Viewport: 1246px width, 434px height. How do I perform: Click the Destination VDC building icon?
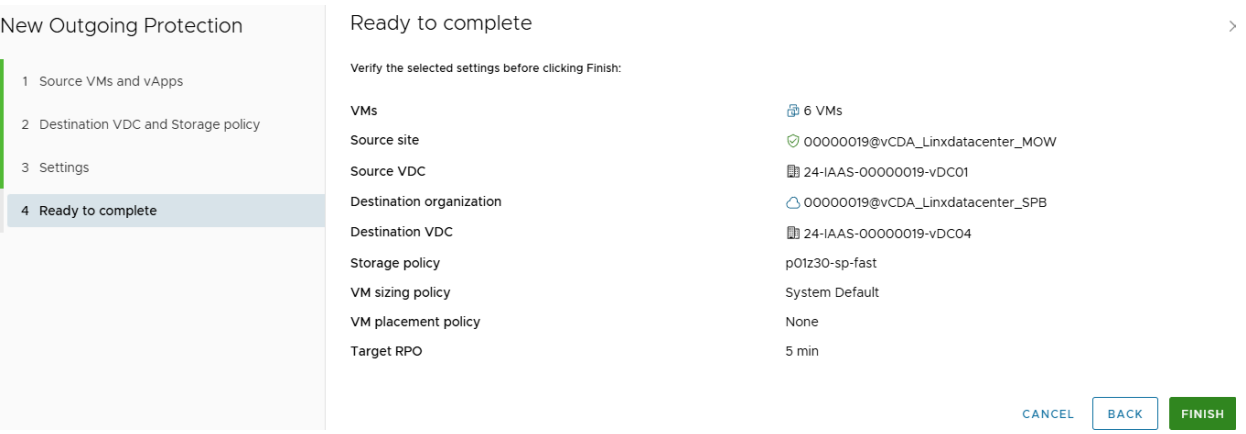pos(792,232)
